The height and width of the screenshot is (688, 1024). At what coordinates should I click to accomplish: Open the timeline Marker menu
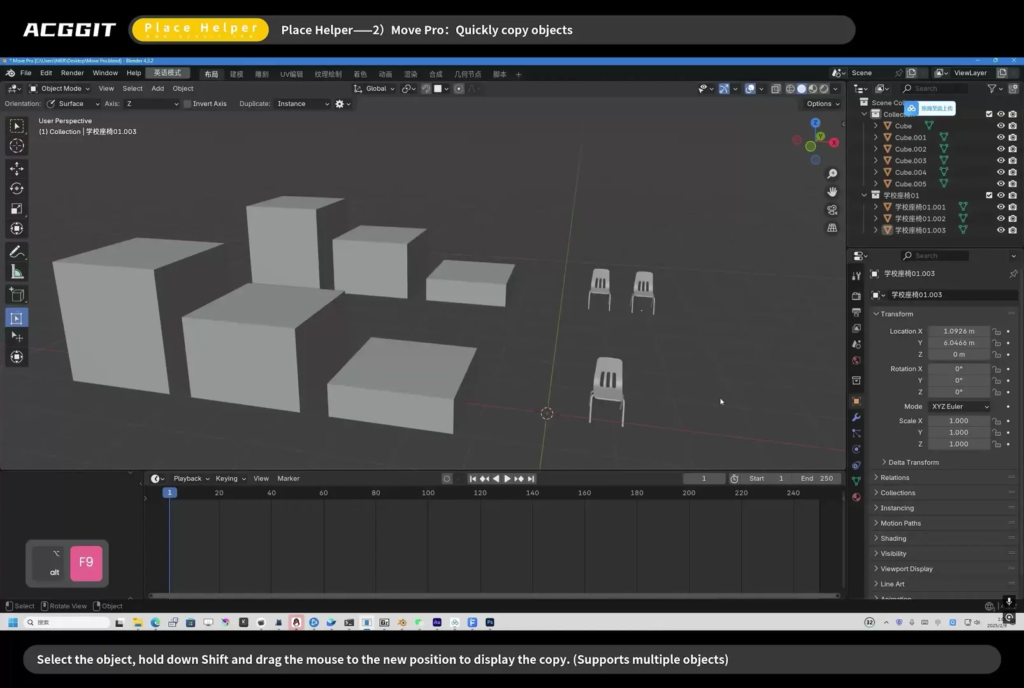[x=288, y=478]
